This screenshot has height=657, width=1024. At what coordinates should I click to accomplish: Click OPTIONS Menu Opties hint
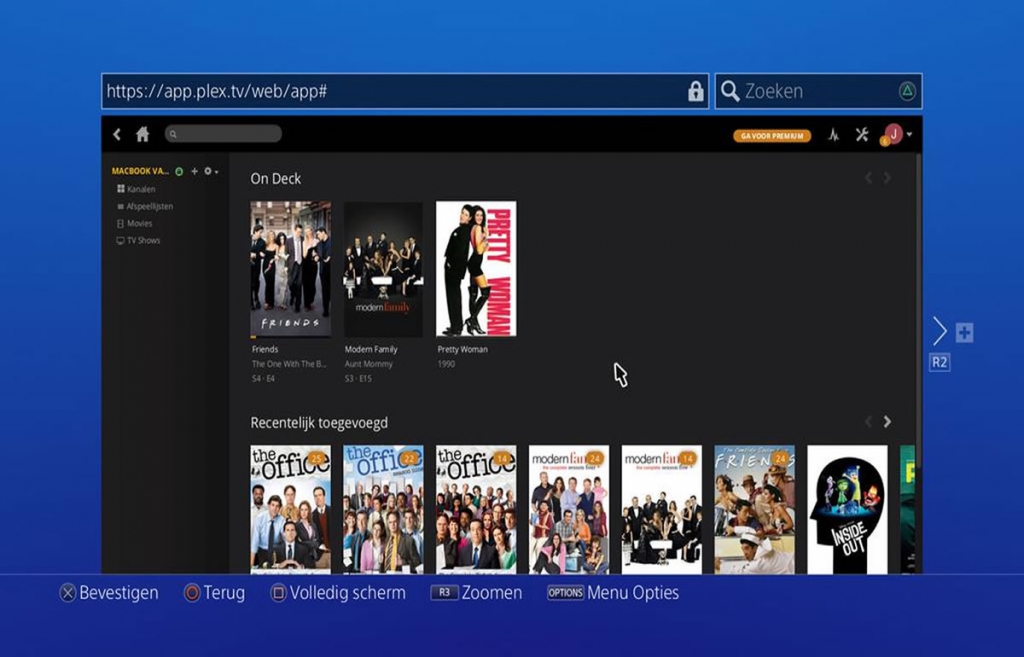click(x=613, y=593)
